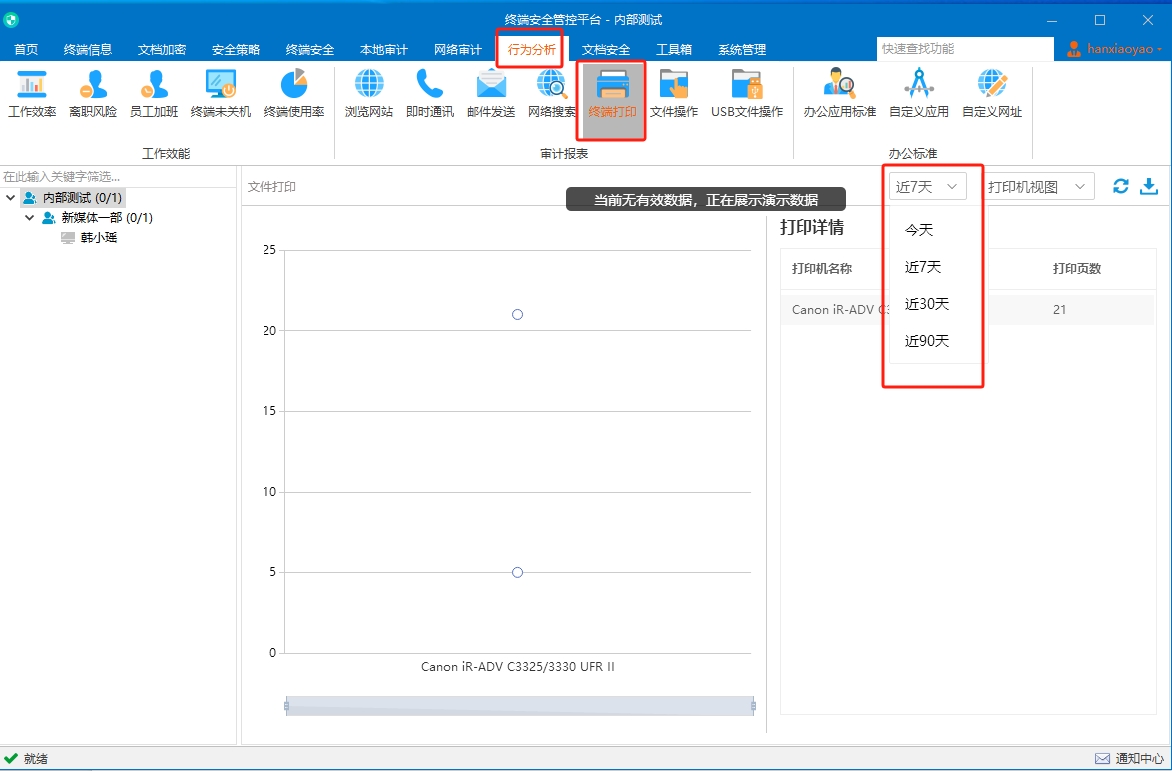Switch to the 首页 tab
The image size is (1172, 771).
26,49
